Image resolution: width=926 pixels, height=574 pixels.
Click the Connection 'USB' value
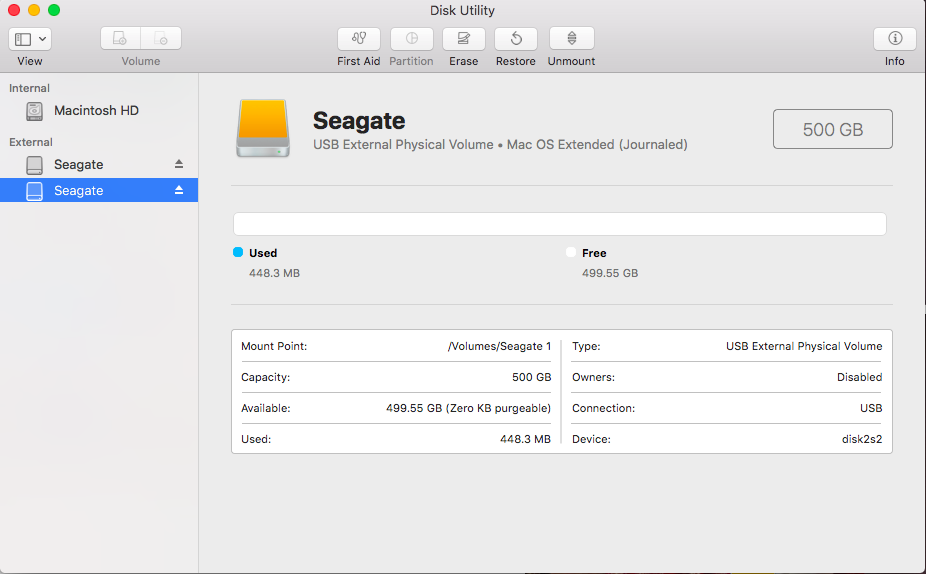871,409
